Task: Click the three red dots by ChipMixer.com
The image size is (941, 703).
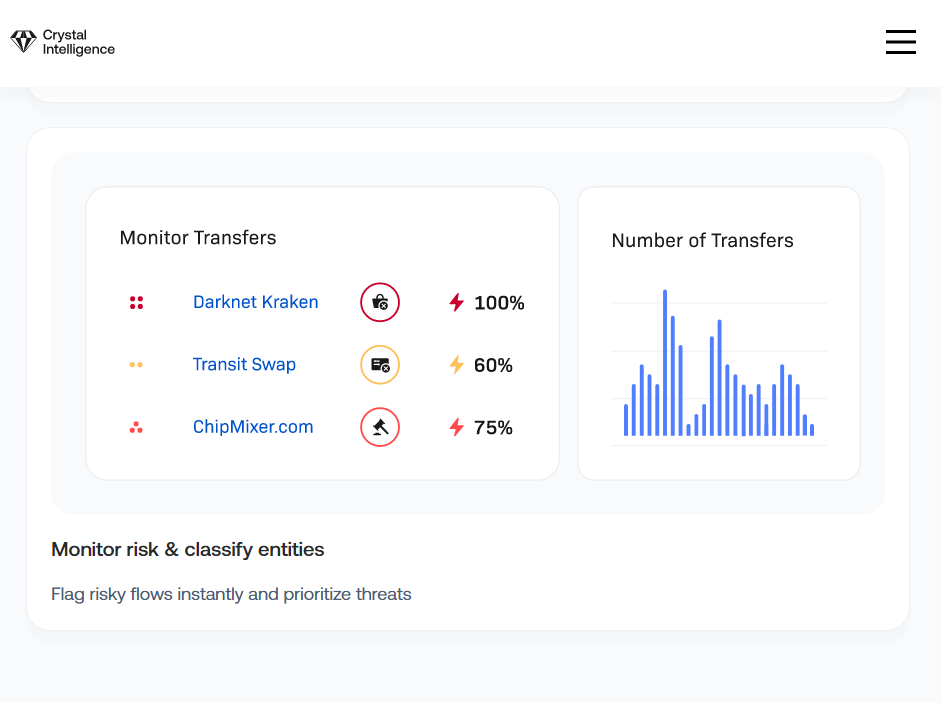Action: [x=136, y=427]
